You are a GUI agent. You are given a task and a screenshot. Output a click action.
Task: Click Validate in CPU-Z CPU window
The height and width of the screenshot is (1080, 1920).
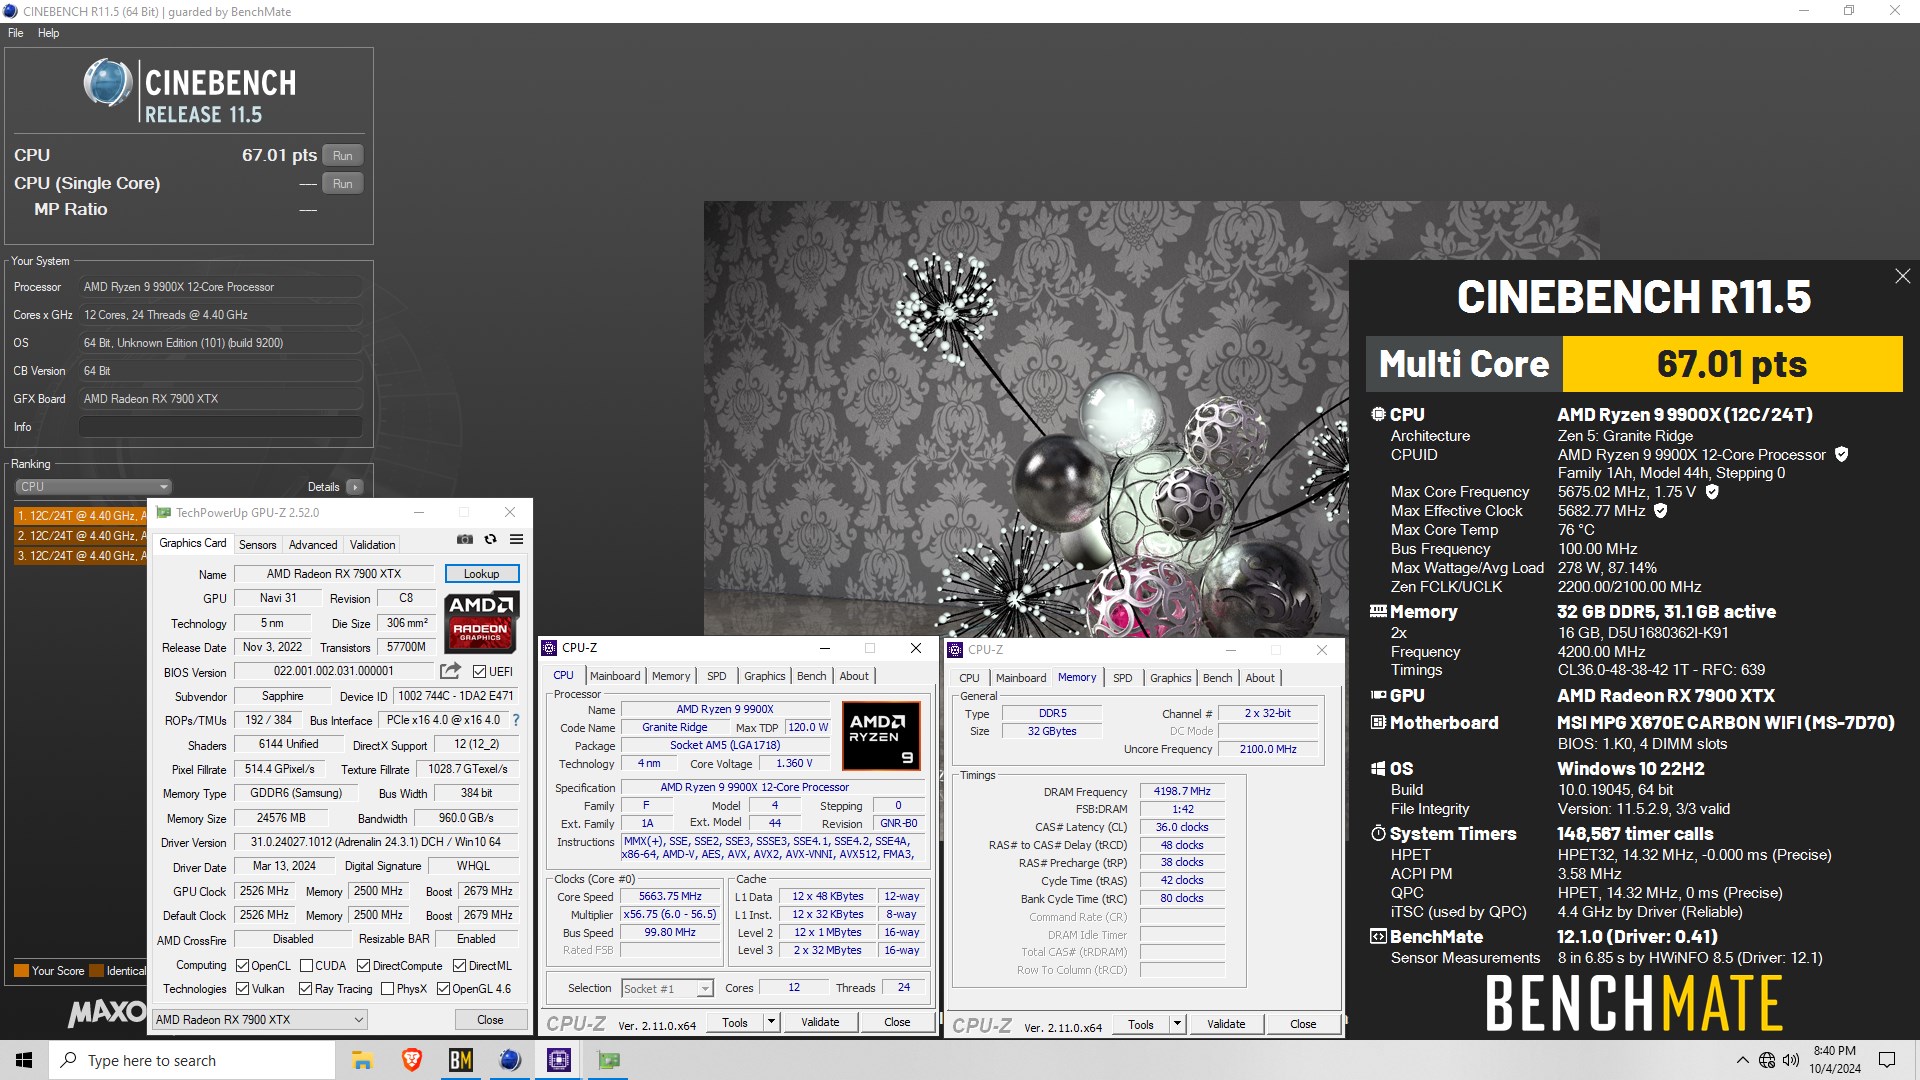coord(820,1022)
